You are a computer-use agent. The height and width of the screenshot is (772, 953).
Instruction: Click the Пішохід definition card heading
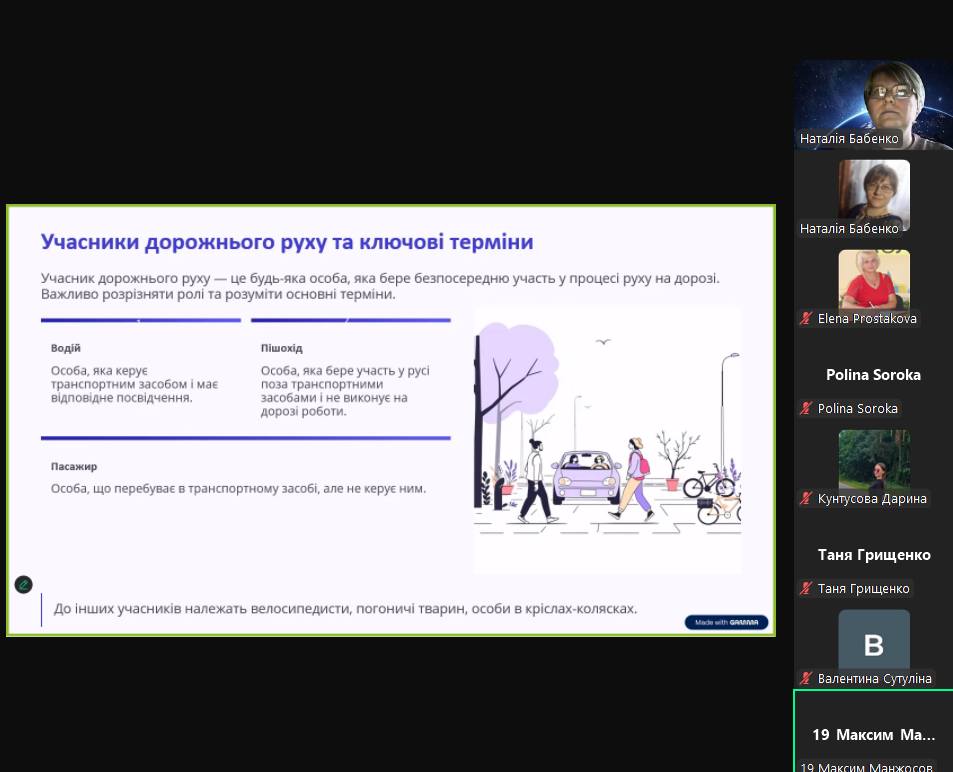point(281,348)
